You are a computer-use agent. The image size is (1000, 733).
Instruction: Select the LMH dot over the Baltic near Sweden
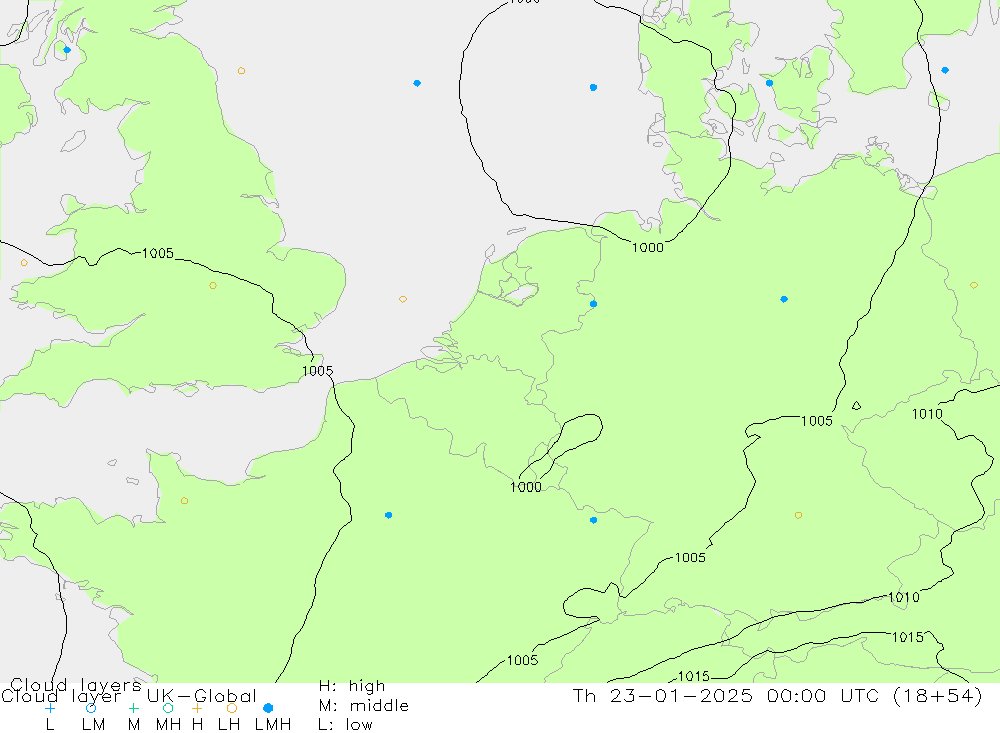(x=945, y=70)
